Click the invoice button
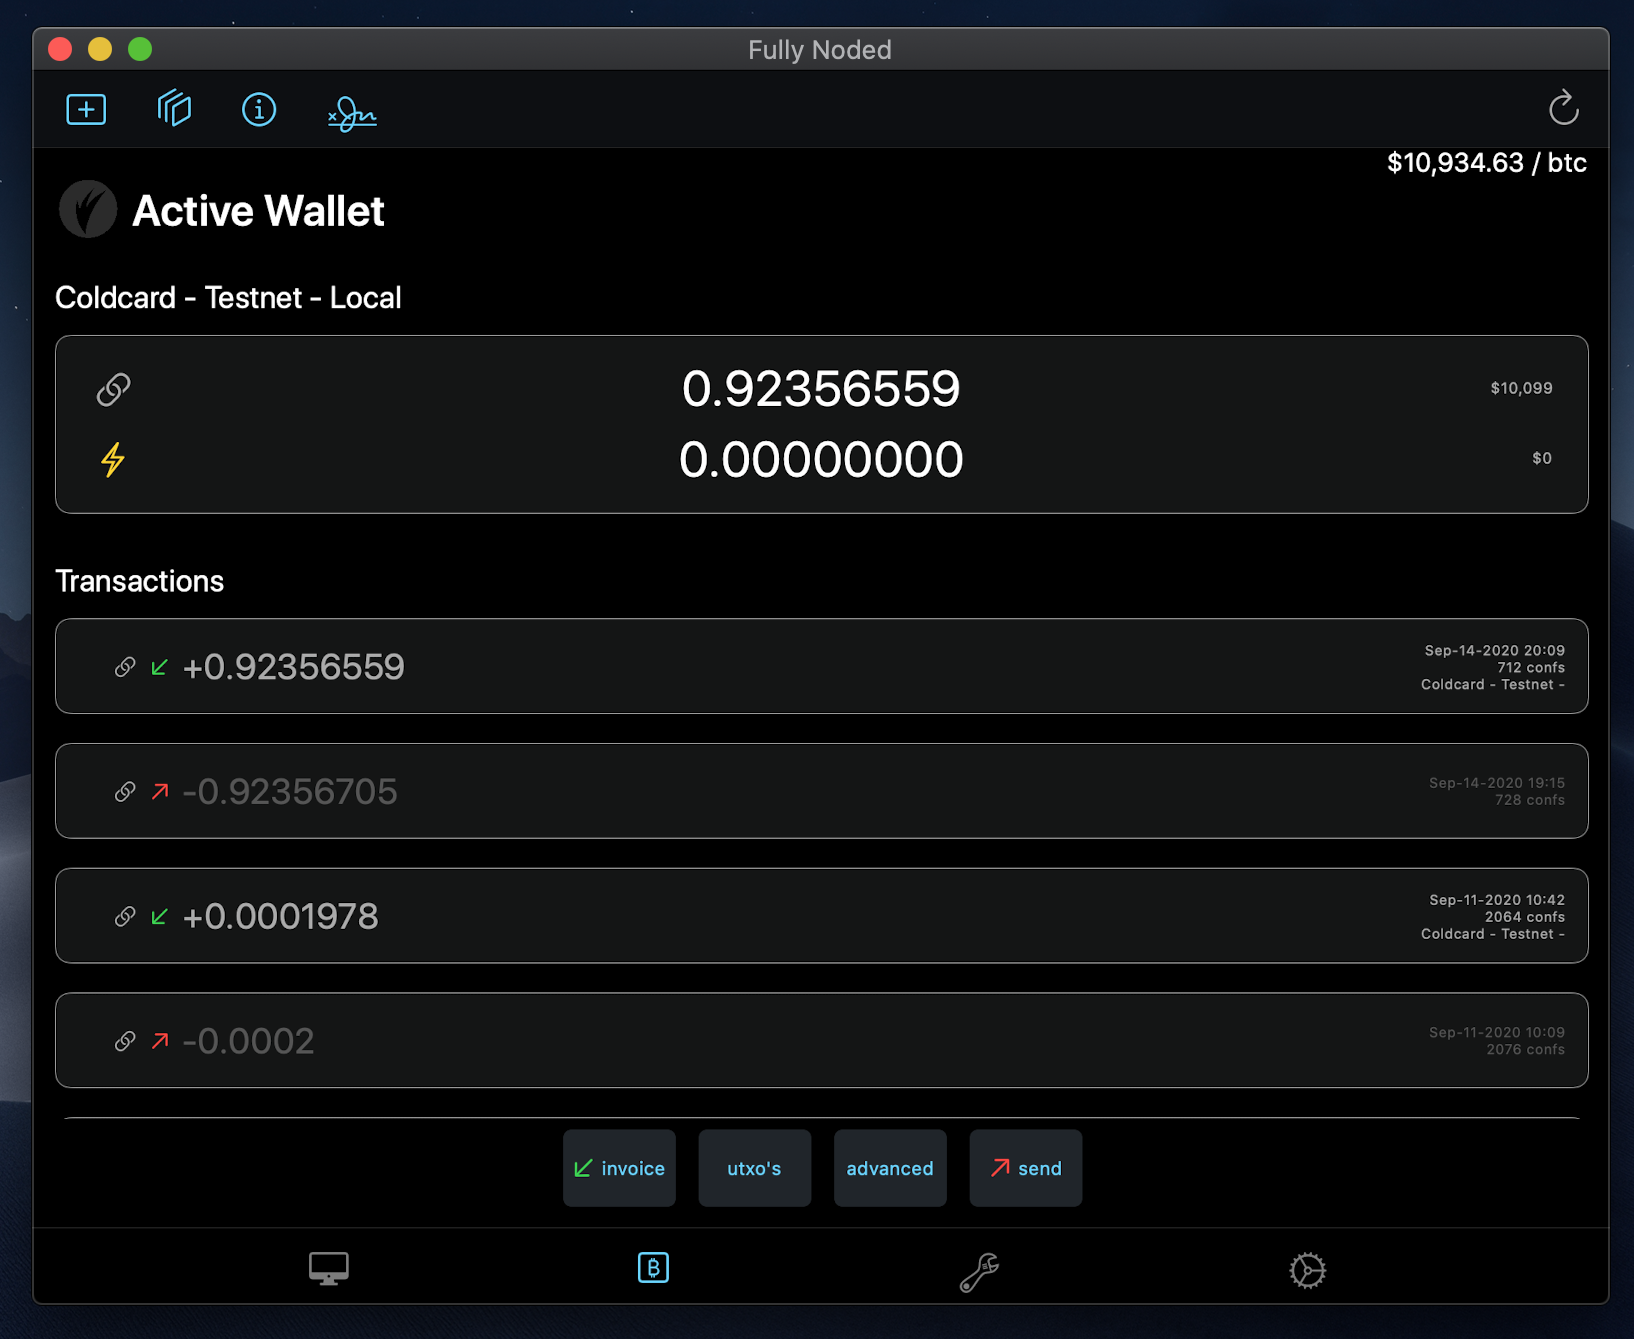Image resolution: width=1634 pixels, height=1339 pixels. point(619,1168)
